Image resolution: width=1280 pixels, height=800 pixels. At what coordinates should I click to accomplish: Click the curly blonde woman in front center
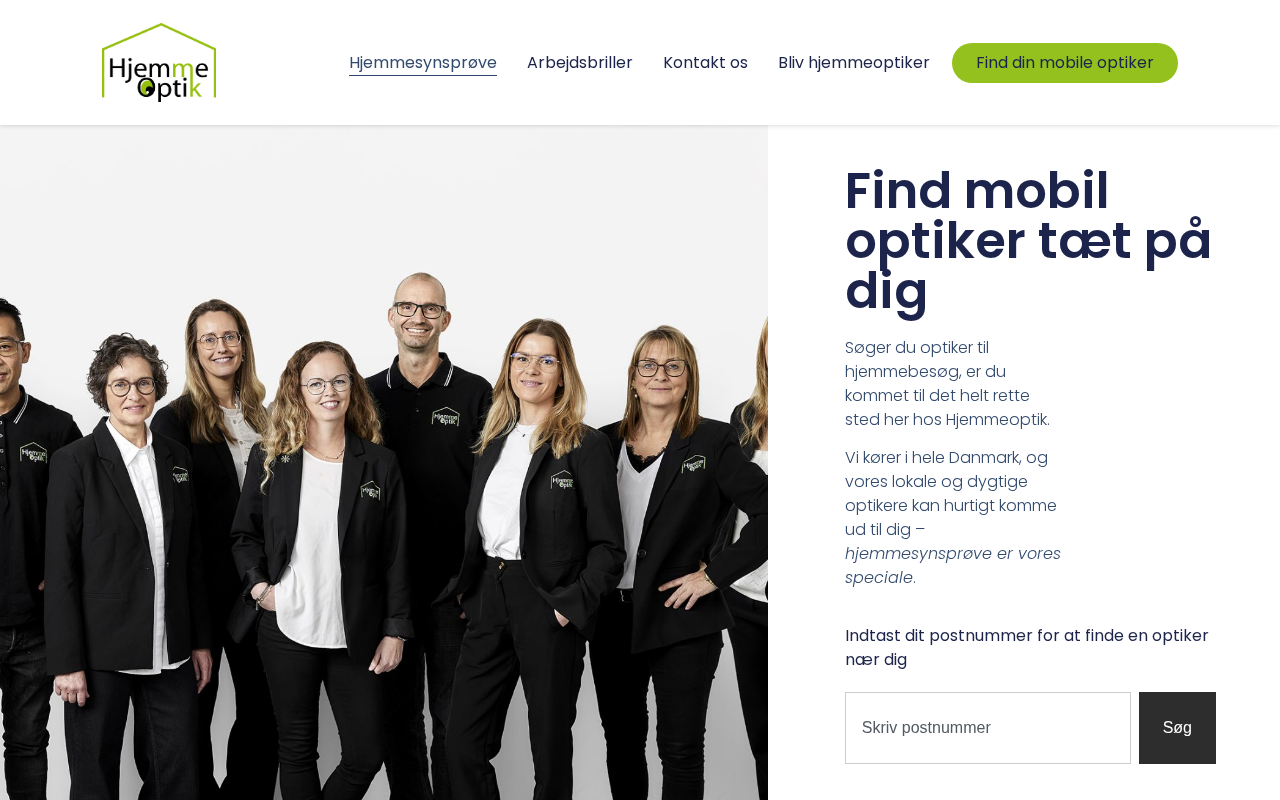tap(320, 560)
